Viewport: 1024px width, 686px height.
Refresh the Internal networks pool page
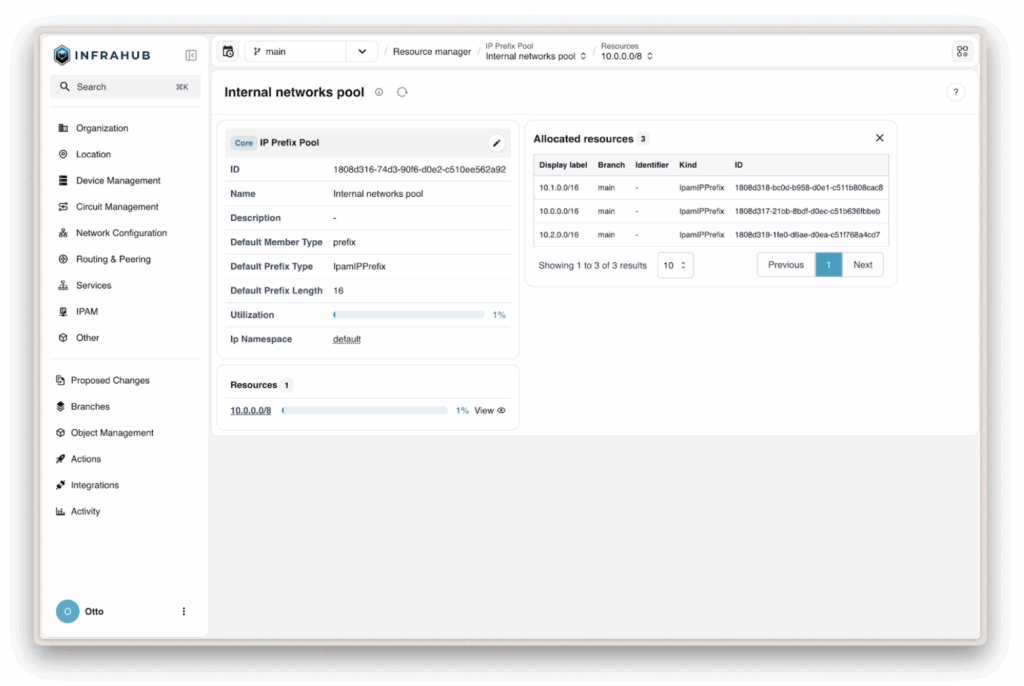point(402,91)
